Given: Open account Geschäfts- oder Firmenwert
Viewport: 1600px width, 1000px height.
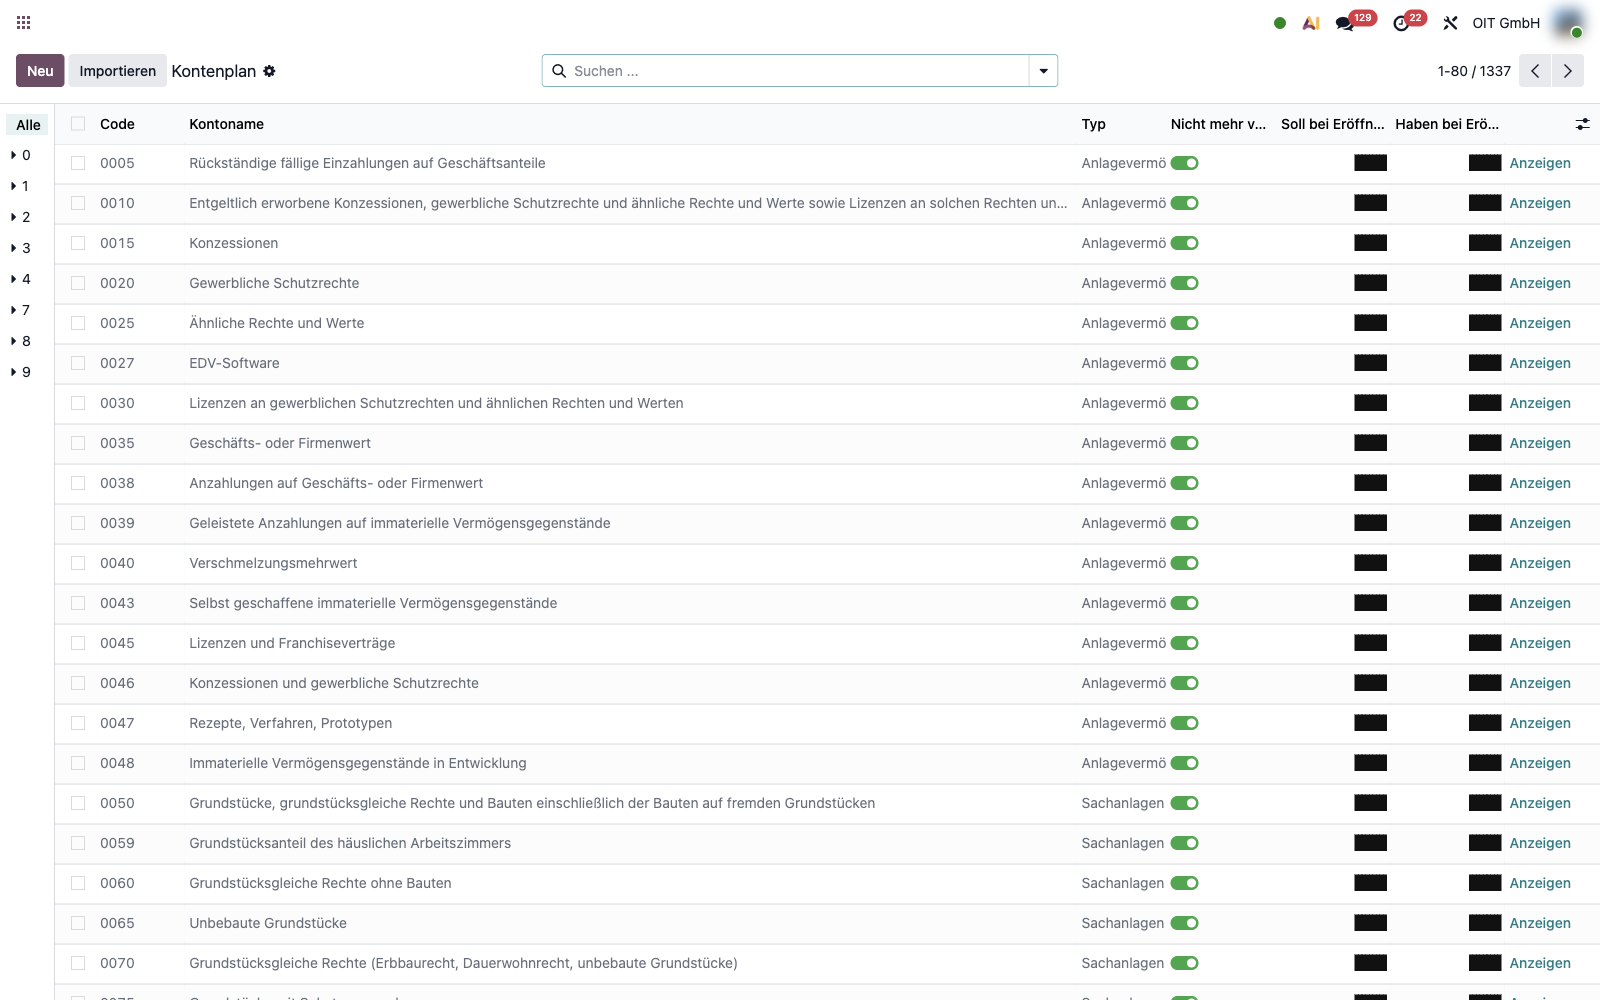Looking at the screenshot, I should pyautogui.click(x=280, y=443).
